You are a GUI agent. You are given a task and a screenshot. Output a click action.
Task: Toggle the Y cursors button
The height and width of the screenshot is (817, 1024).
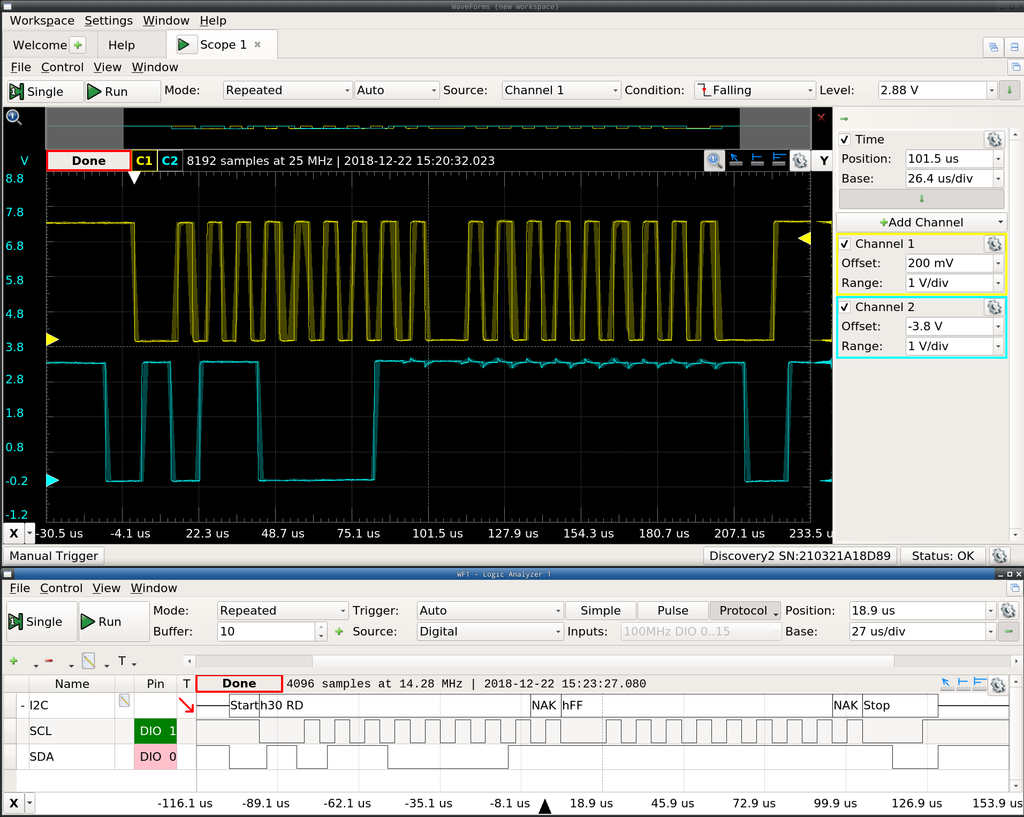(x=824, y=161)
